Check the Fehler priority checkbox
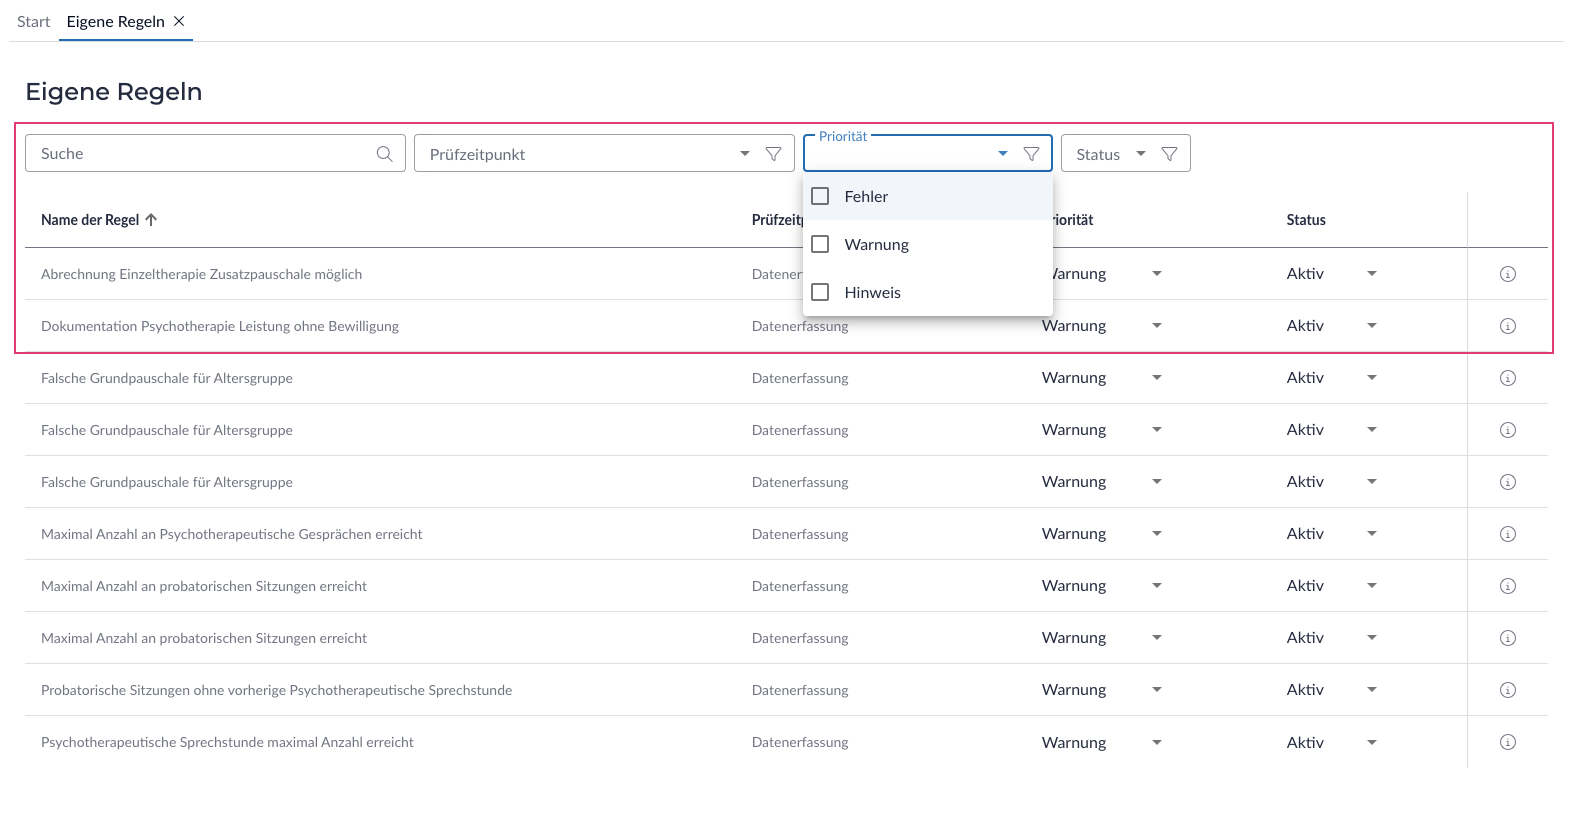The width and height of the screenshot is (1577, 820). click(821, 196)
